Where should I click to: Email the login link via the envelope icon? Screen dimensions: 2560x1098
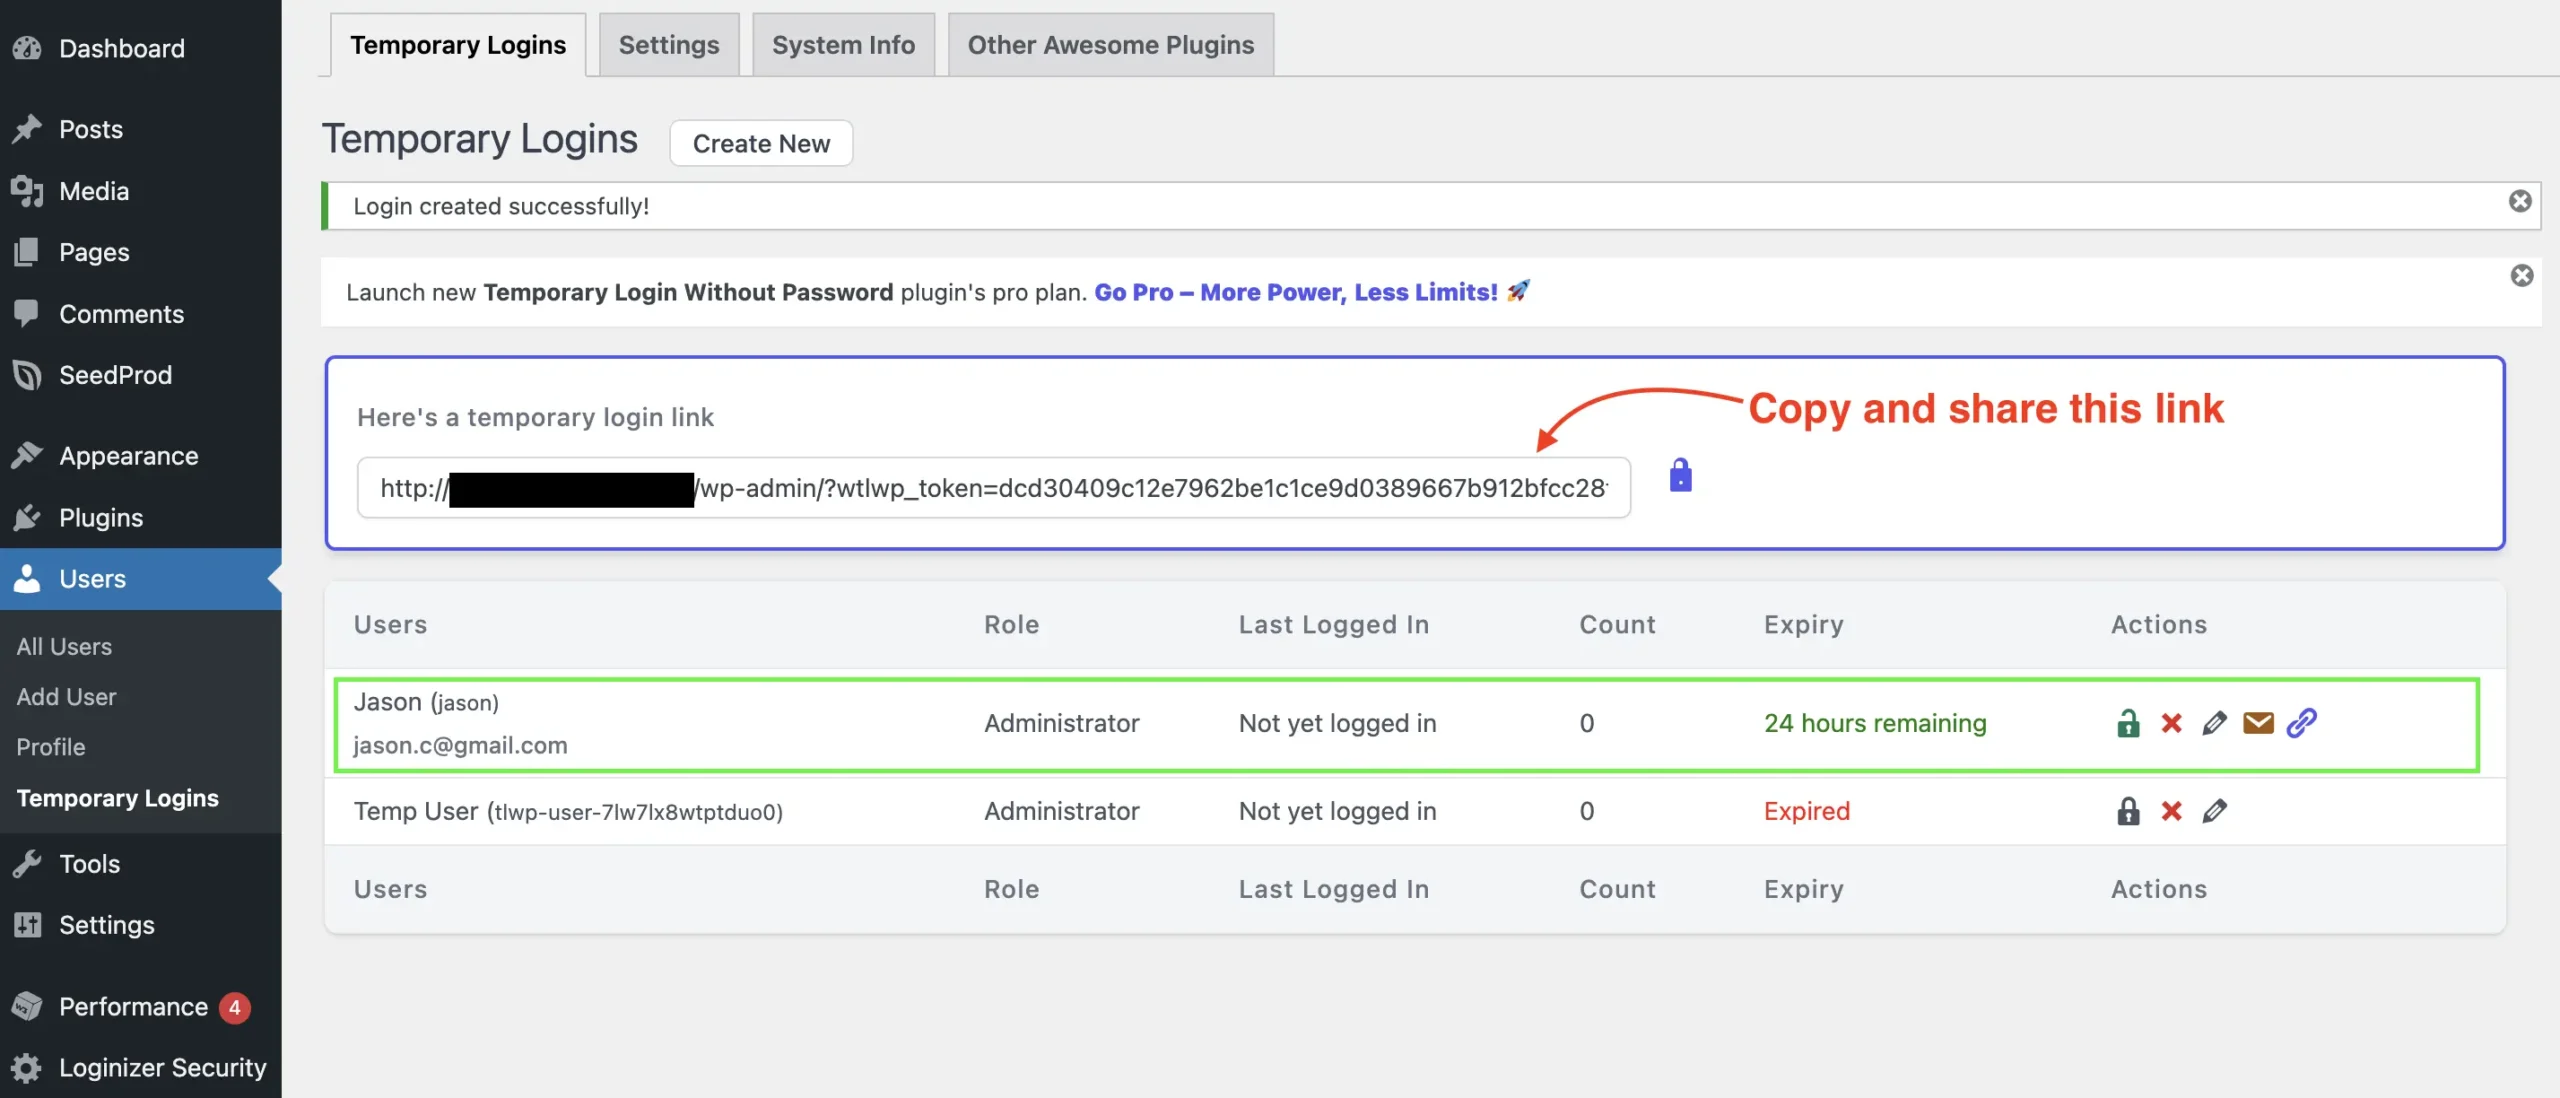pos(2259,722)
